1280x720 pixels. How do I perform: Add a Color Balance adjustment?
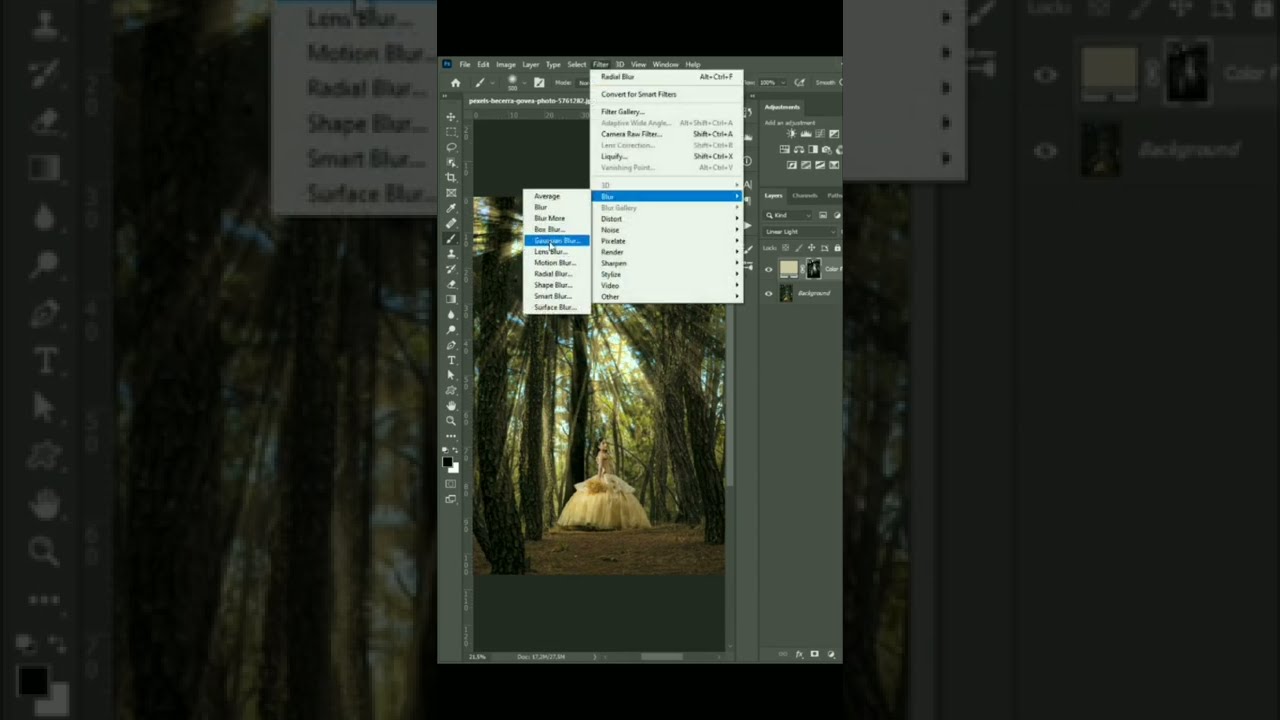click(799, 149)
